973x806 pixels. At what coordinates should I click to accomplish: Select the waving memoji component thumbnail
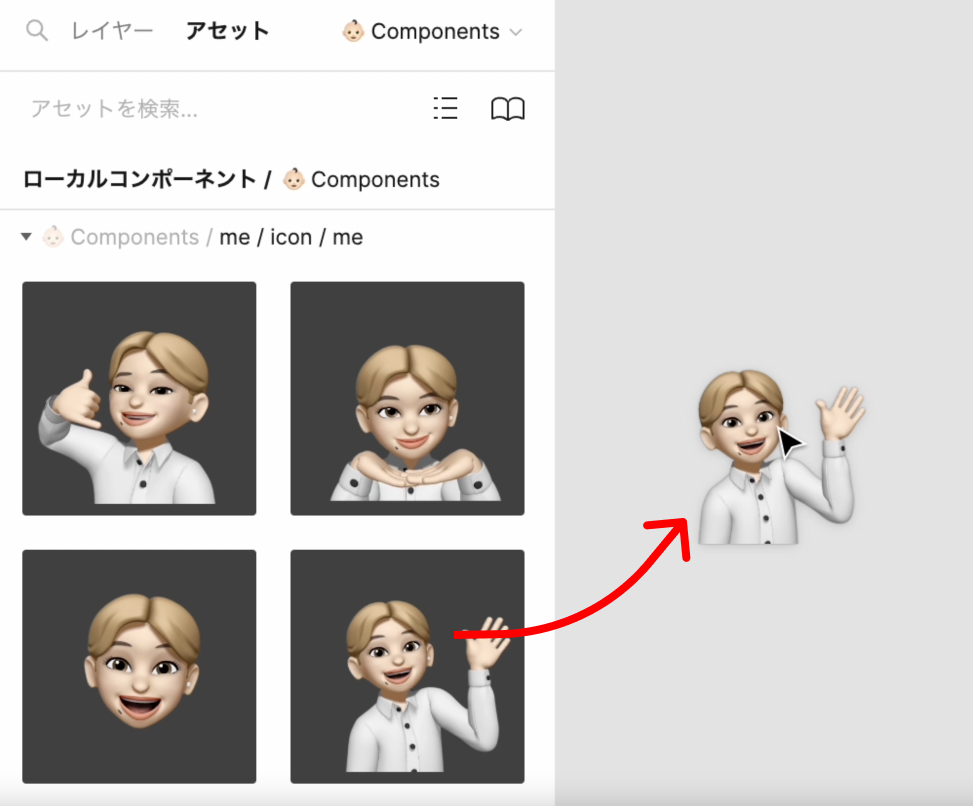407,666
